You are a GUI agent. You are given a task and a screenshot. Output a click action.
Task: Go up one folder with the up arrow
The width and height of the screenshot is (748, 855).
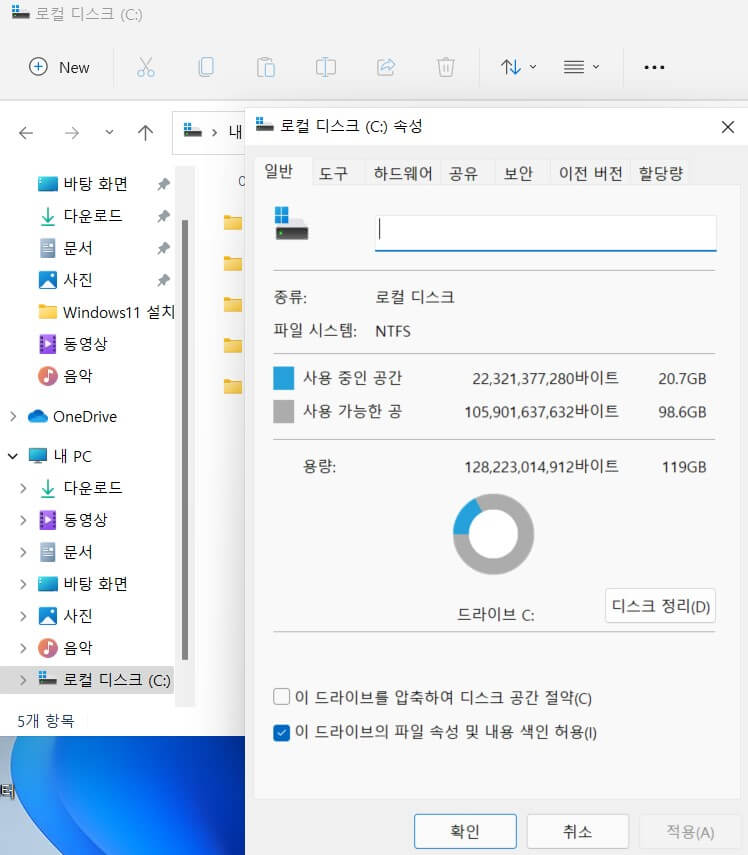click(x=145, y=133)
